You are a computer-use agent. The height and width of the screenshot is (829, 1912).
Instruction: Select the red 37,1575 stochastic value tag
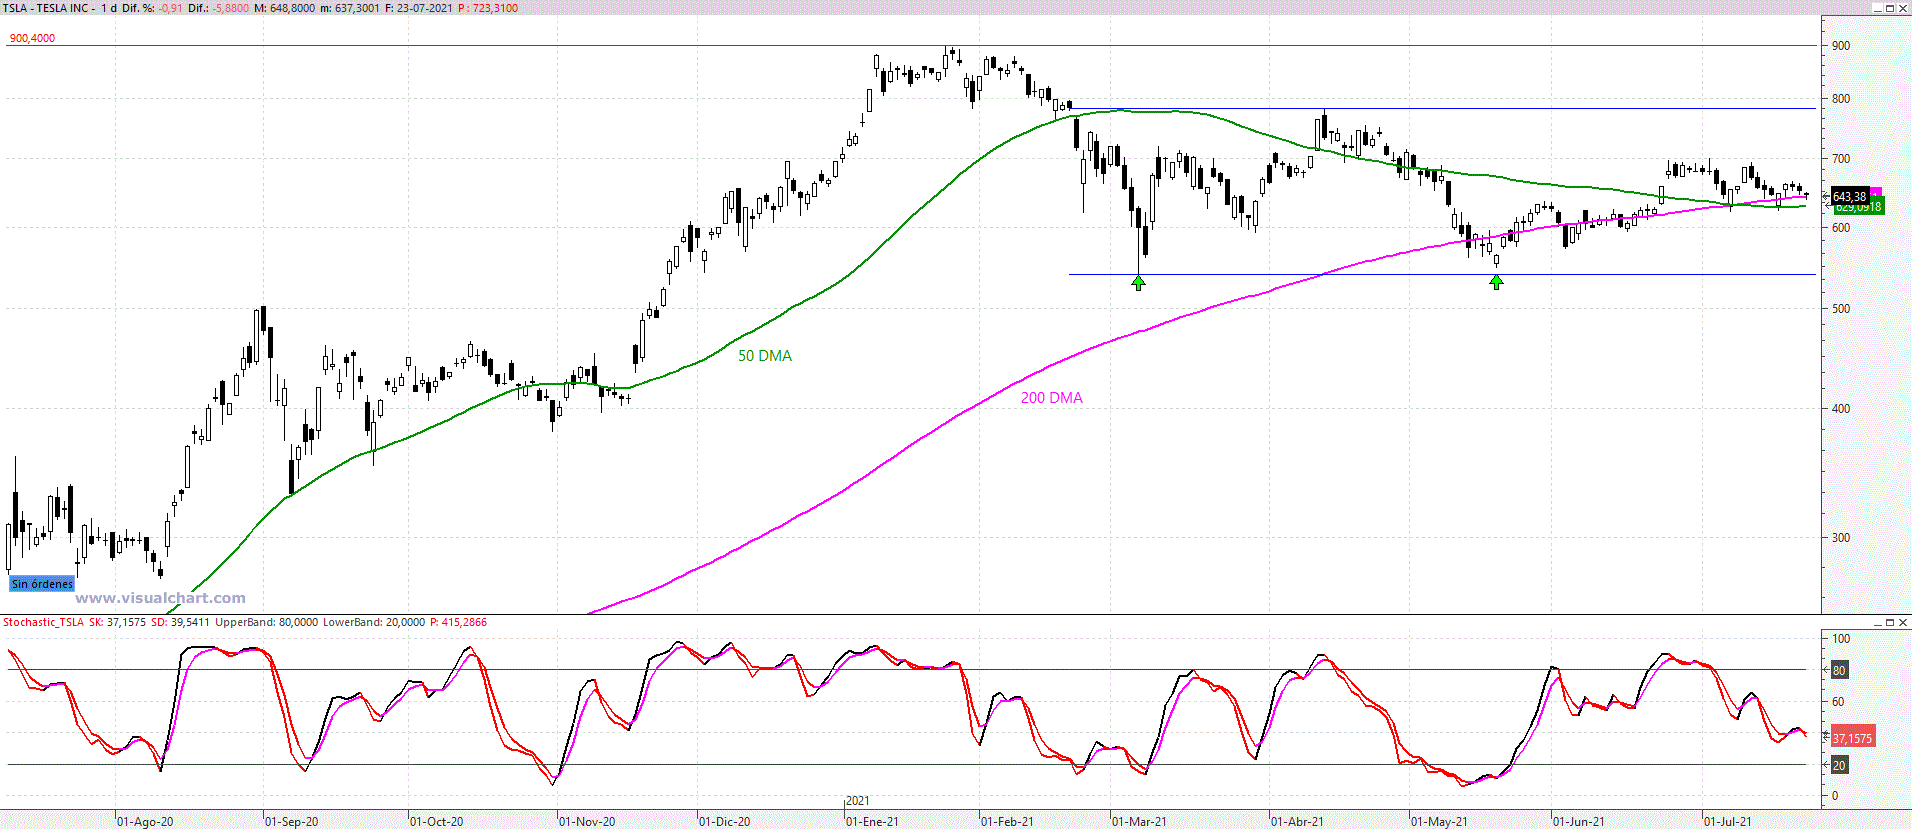1852,738
